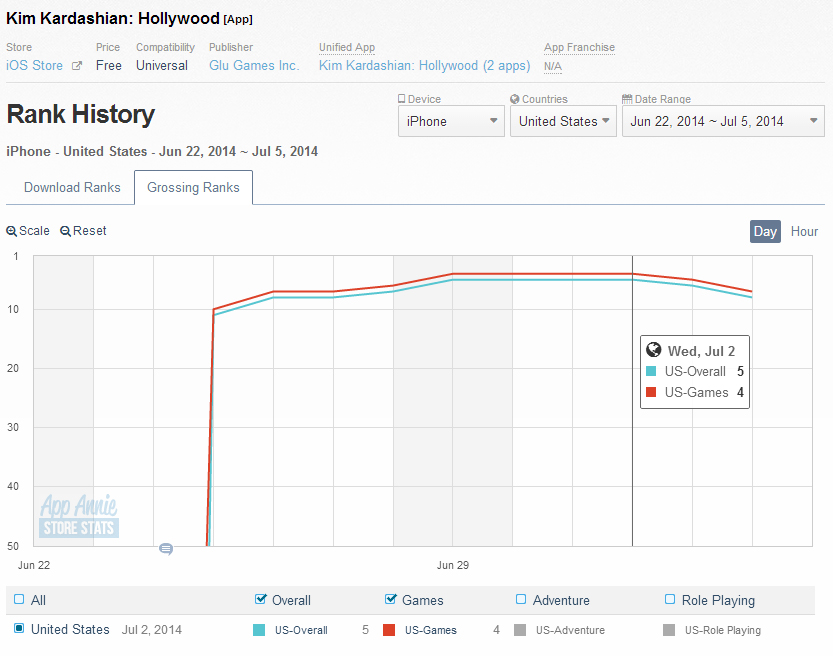Enable the Adventure checkbox
Viewport: 833px width, 656px height.
click(521, 599)
